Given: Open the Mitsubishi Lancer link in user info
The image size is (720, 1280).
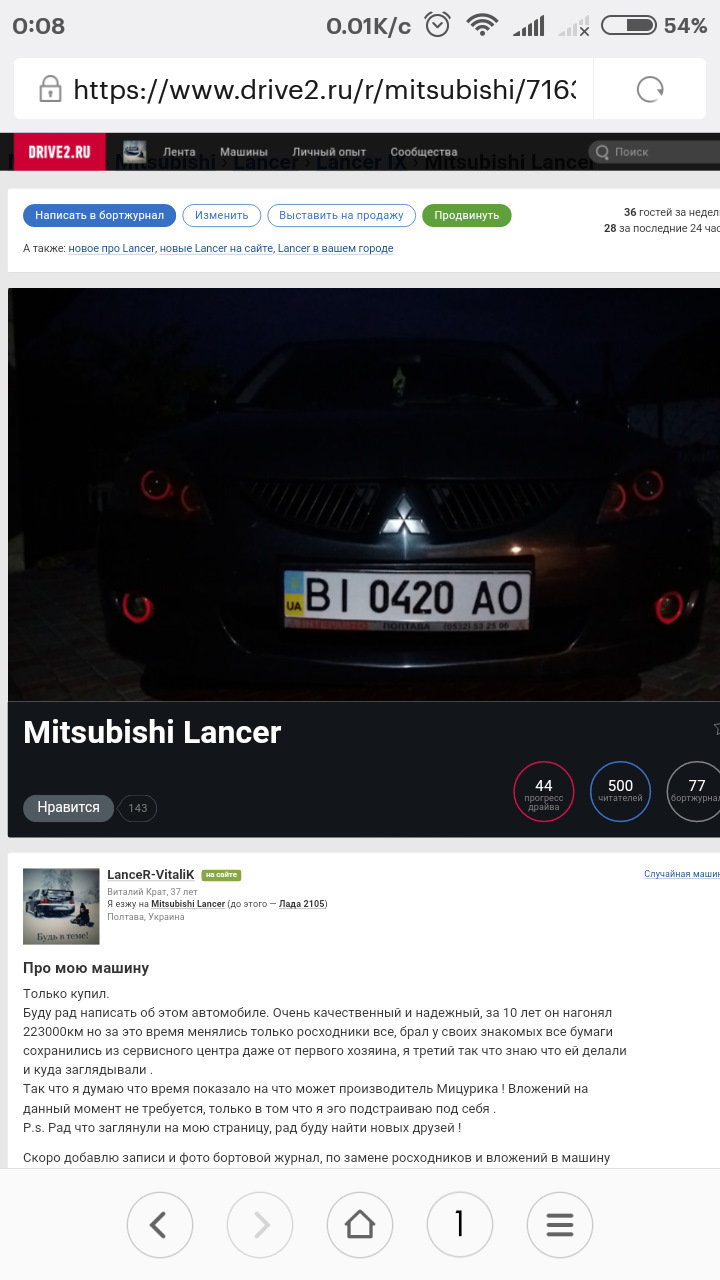Looking at the screenshot, I should click(x=188, y=904).
